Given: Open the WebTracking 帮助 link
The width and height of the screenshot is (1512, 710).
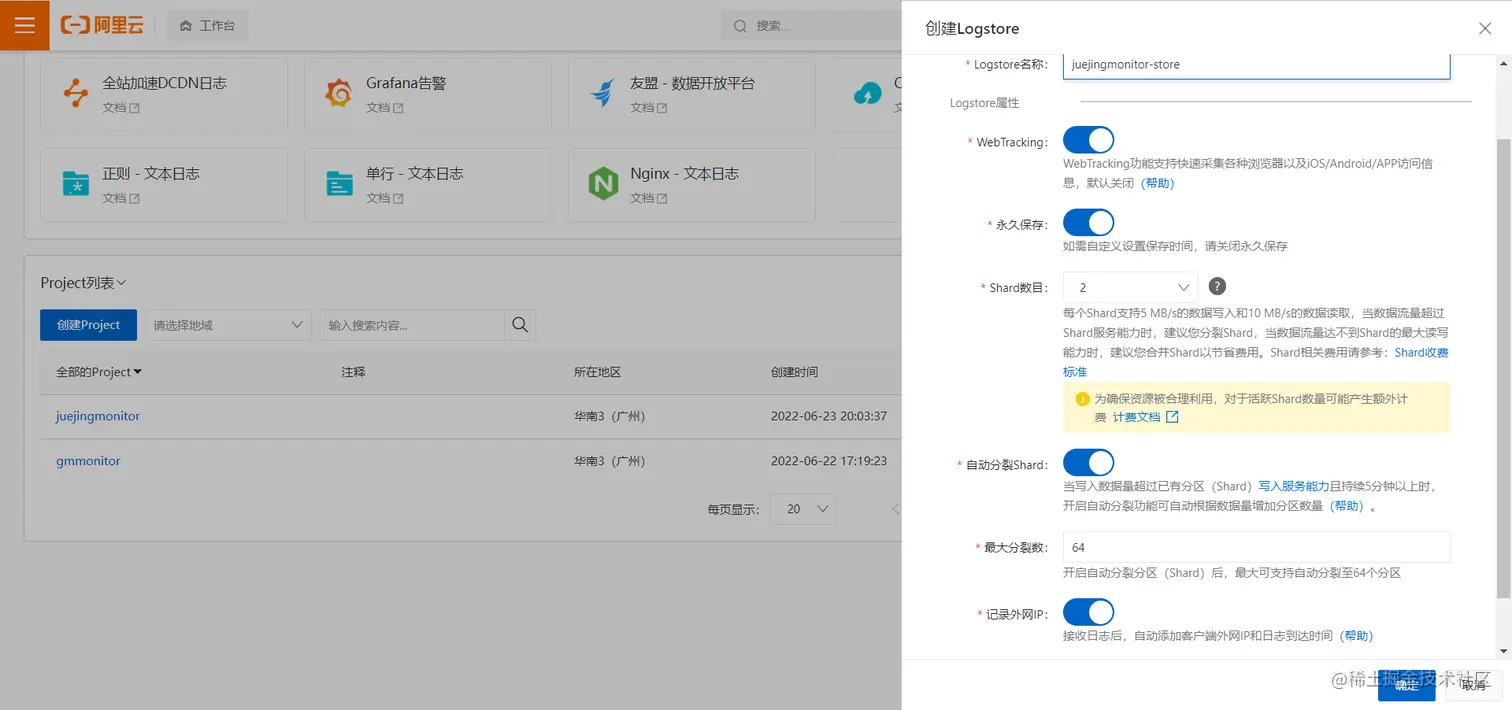Looking at the screenshot, I should pos(1157,183).
